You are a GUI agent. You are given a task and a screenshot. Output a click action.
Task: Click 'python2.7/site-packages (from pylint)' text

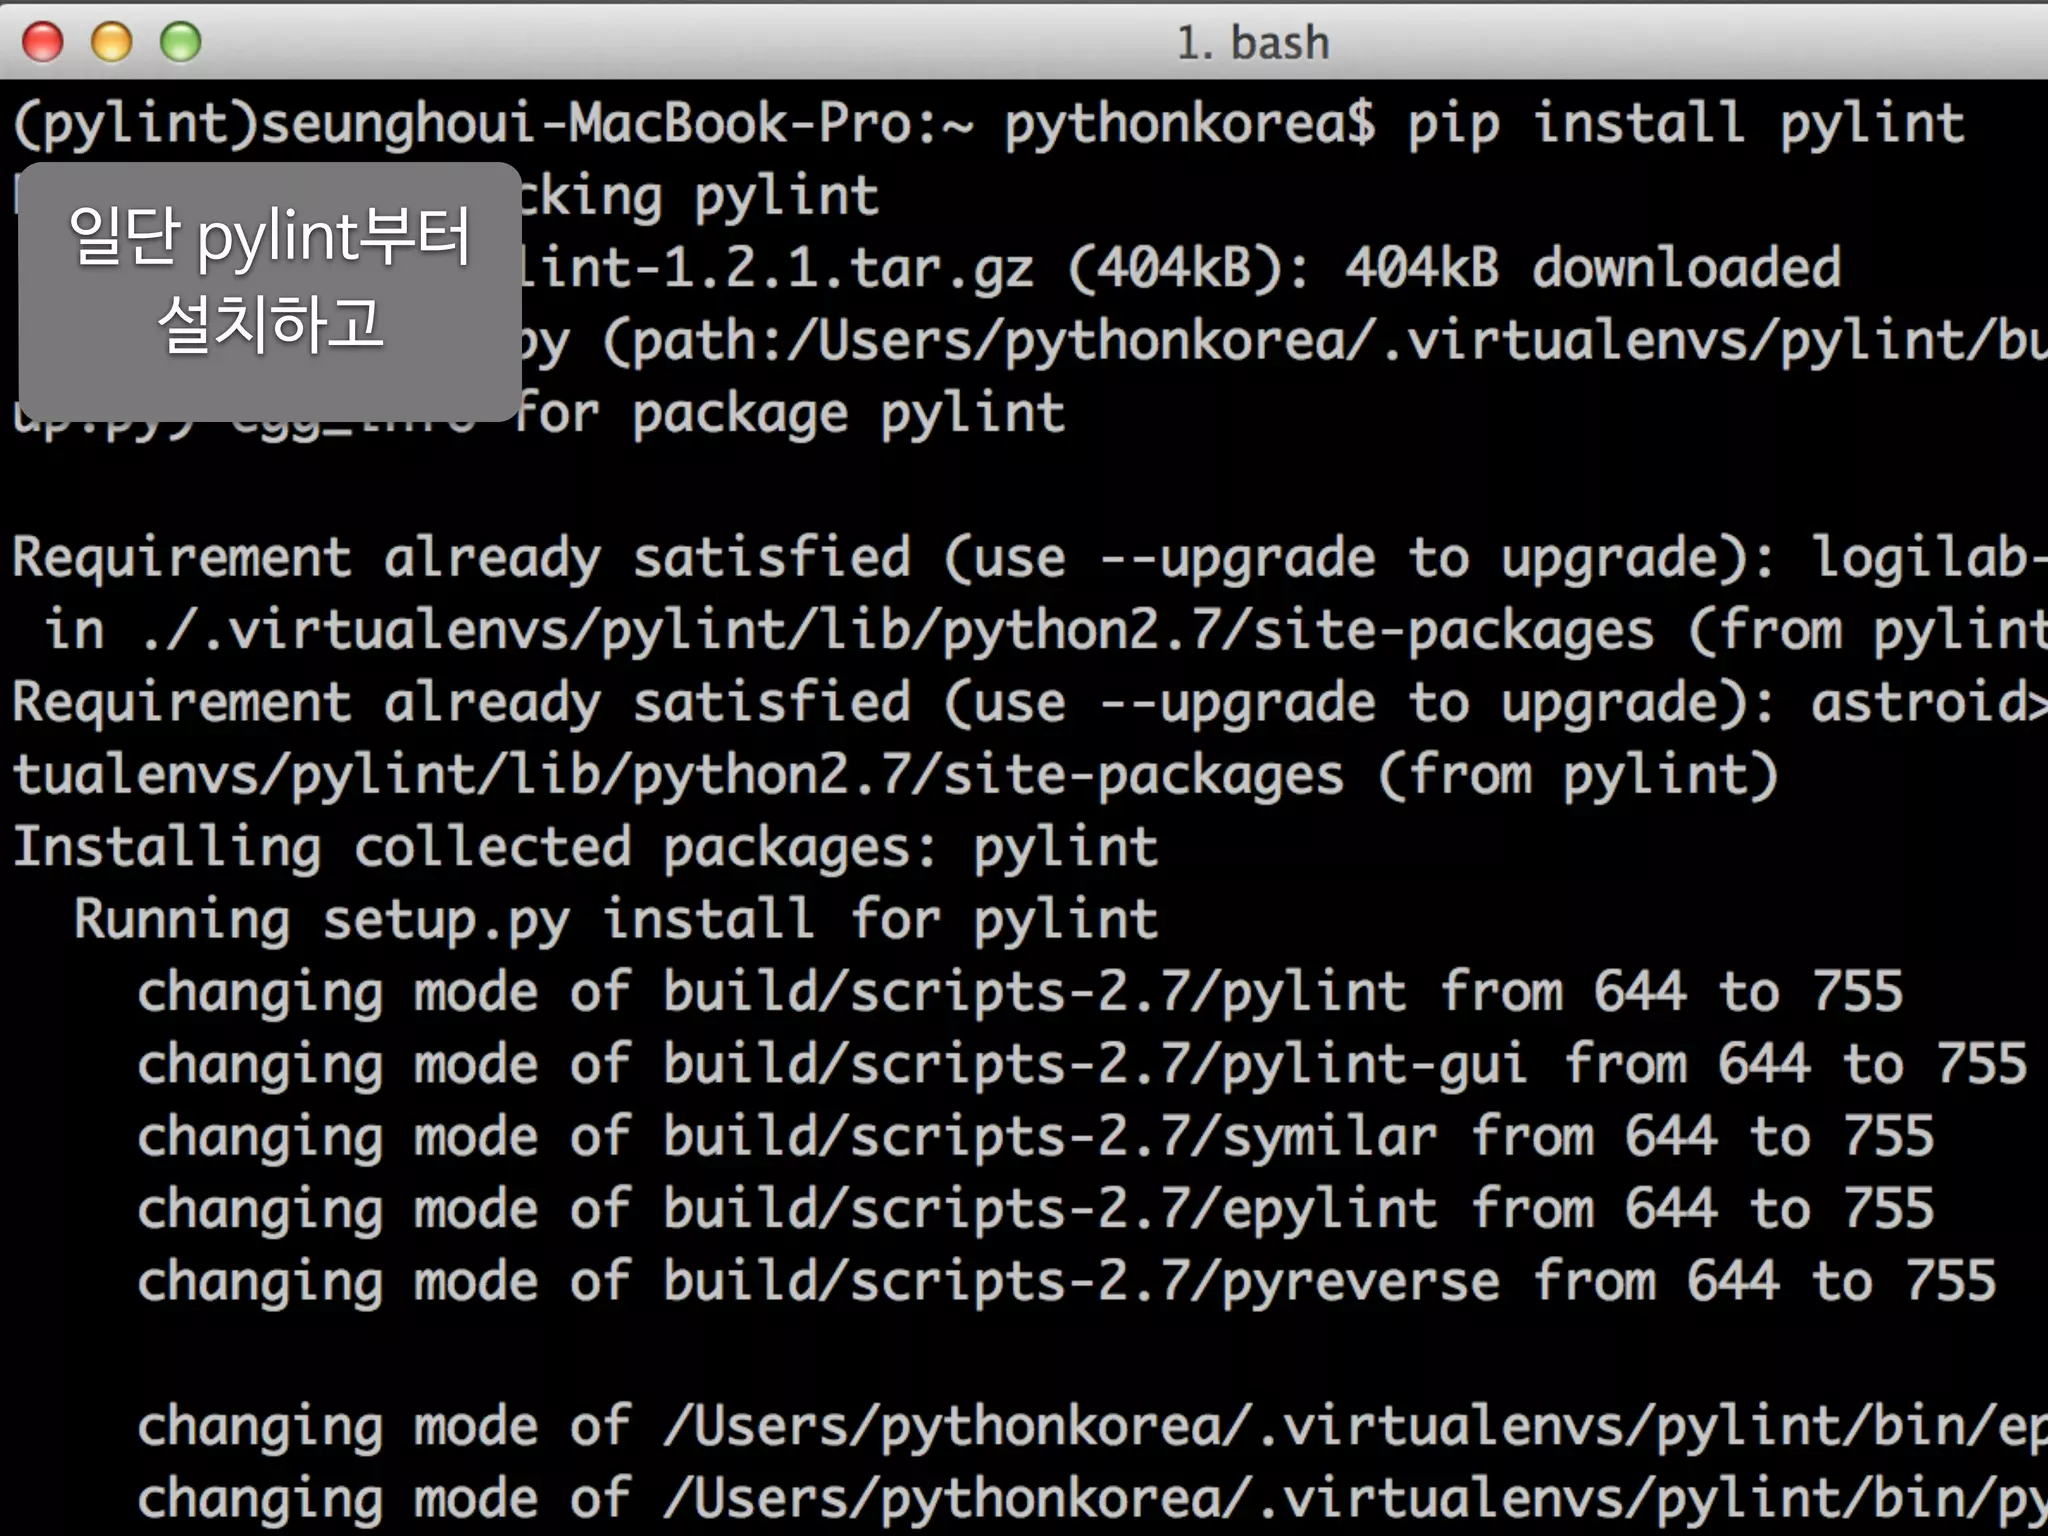[1205, 776]
